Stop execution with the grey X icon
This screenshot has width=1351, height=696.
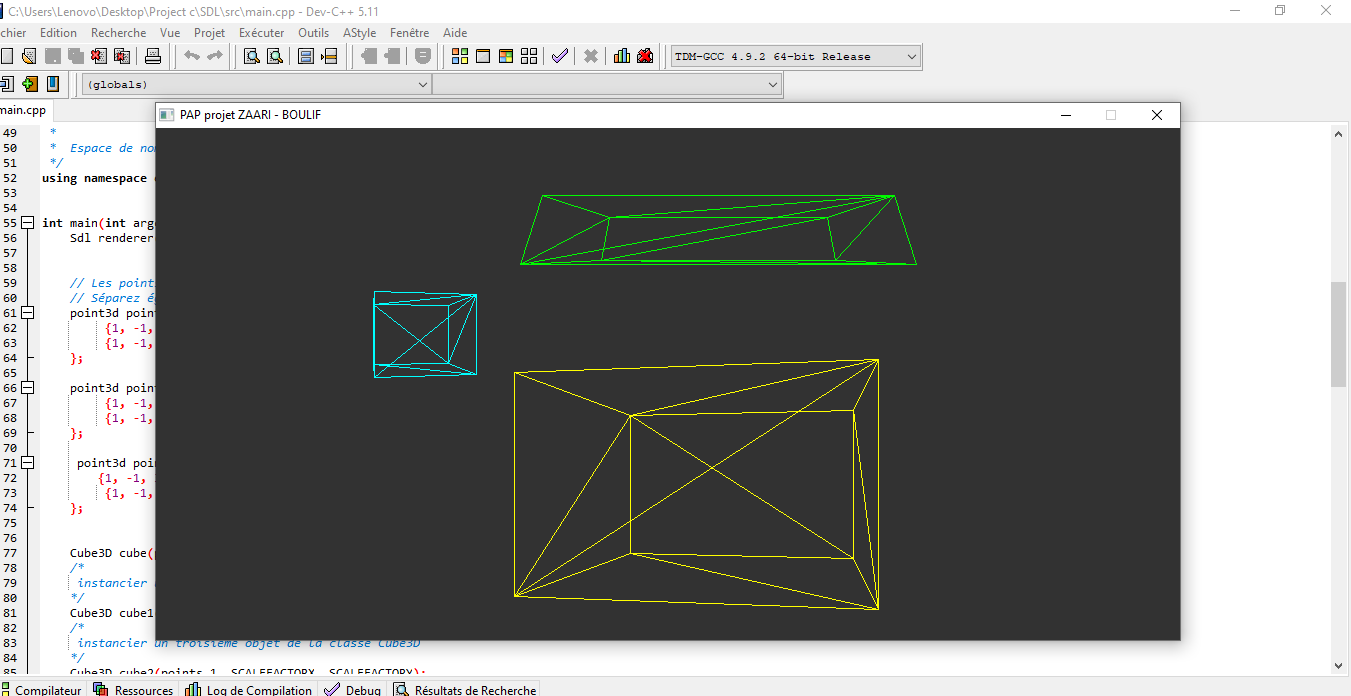pos(591,56)
